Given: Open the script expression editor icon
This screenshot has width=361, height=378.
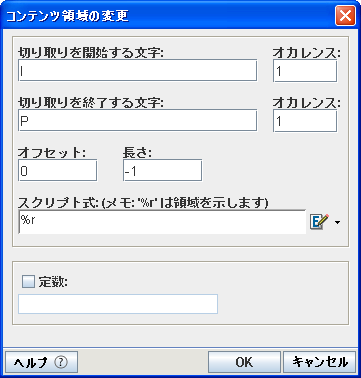Looking at the screenshot, I should [319, 222].
